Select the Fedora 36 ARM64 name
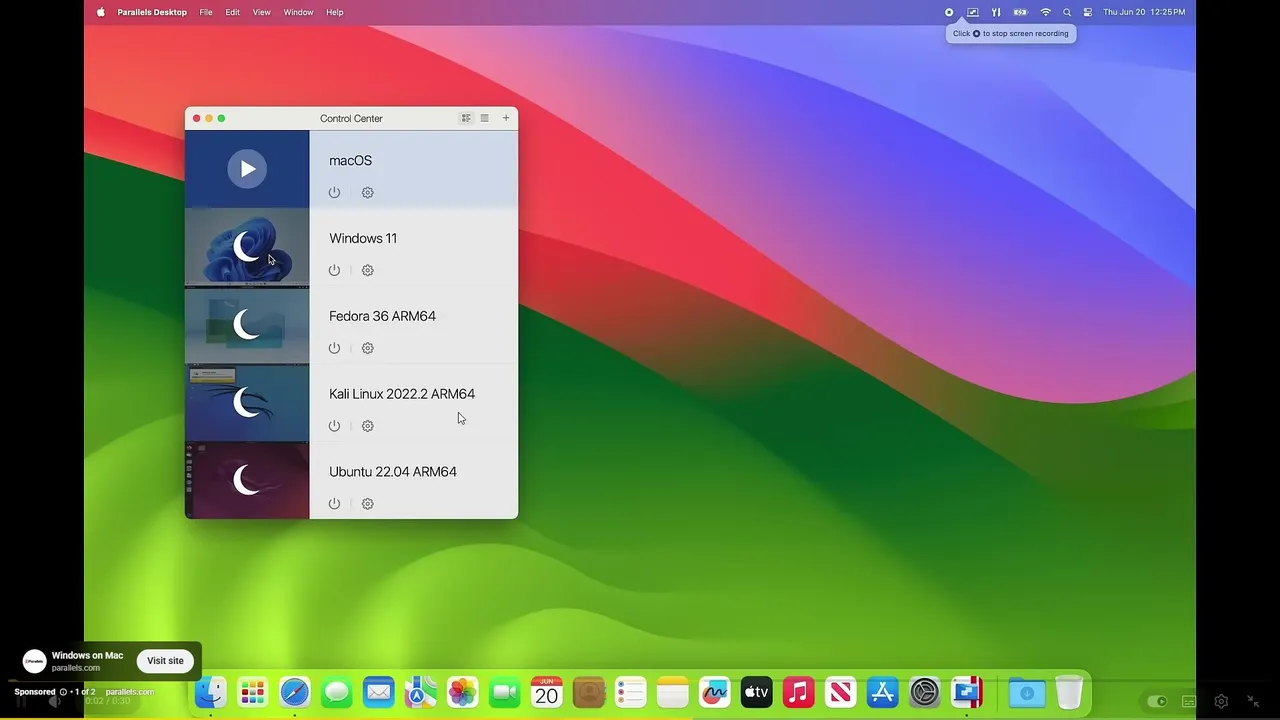 pos(382,316)
